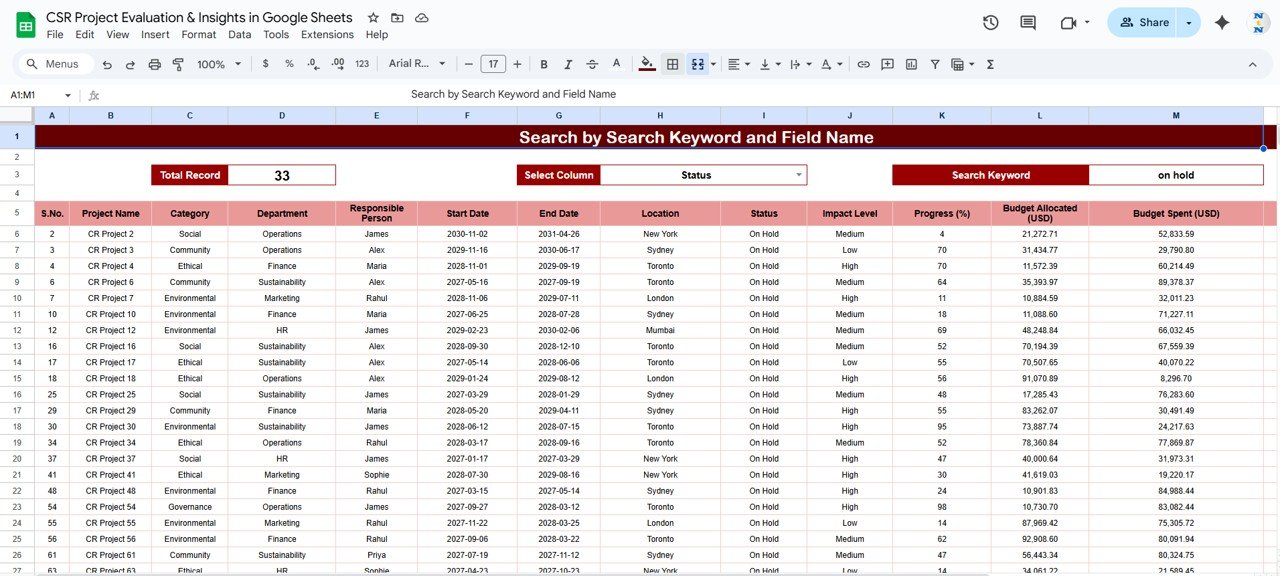The image size is (1280, 576).
Task: Open the zoom level dropdown
Action: [218, 64]
